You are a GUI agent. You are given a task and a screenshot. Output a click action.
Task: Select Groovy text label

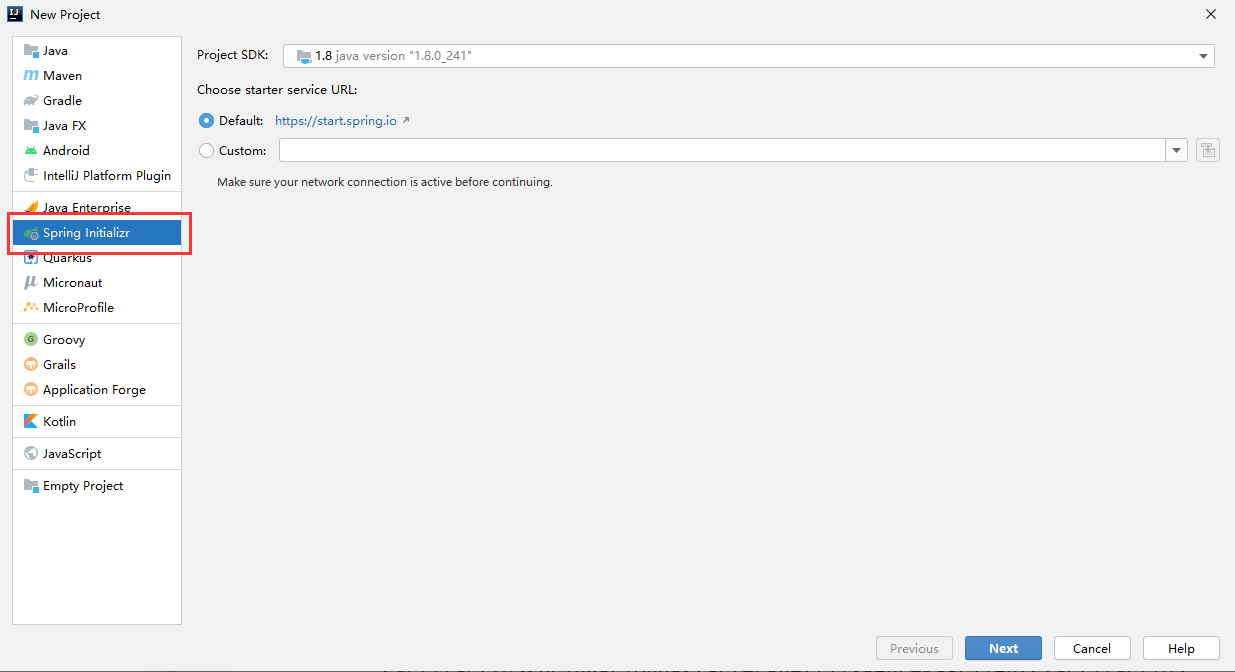pyautogui.click(x=64, y=339)
